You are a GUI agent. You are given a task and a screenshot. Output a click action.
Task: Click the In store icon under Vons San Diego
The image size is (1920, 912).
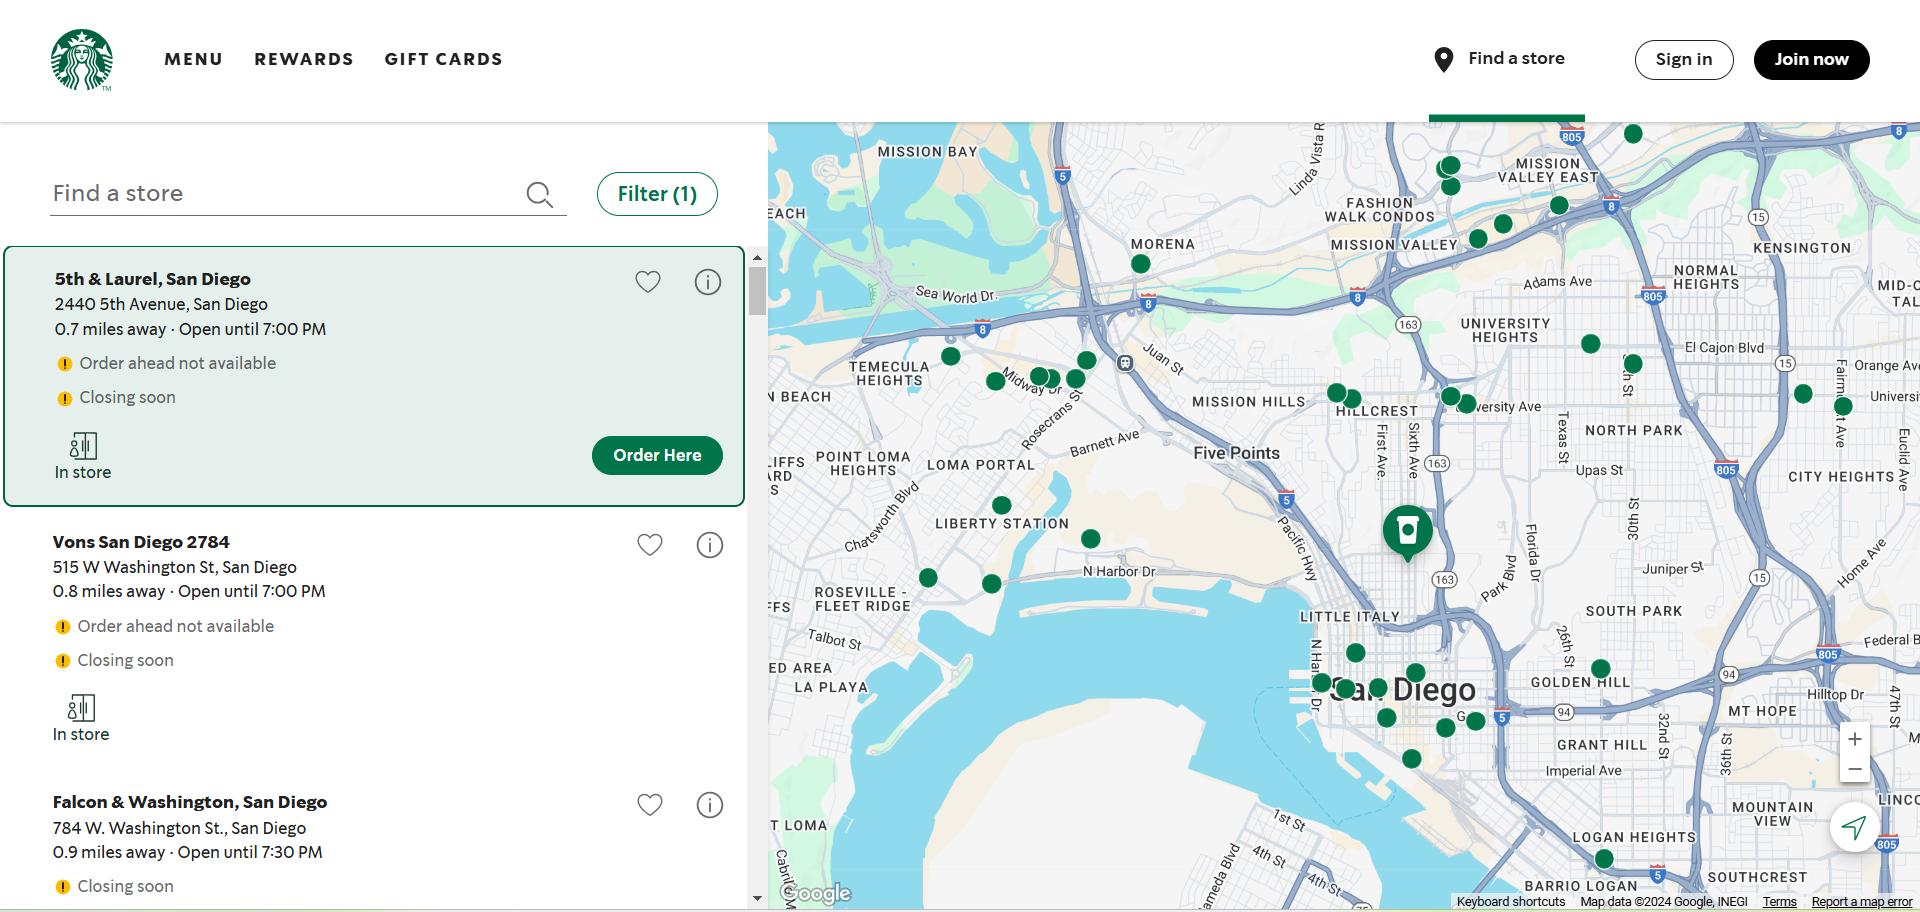click(x=81, y=708)
